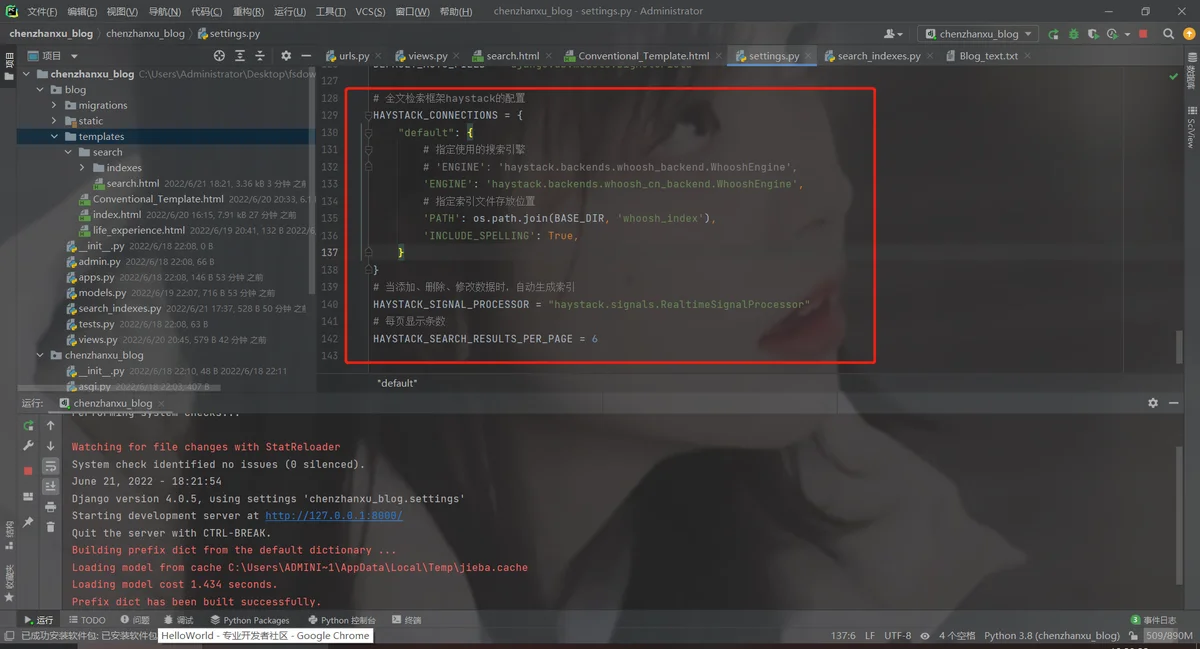Screen dimensions: 1200x649
Task: Expand the static folder
Action: (55, 121)
